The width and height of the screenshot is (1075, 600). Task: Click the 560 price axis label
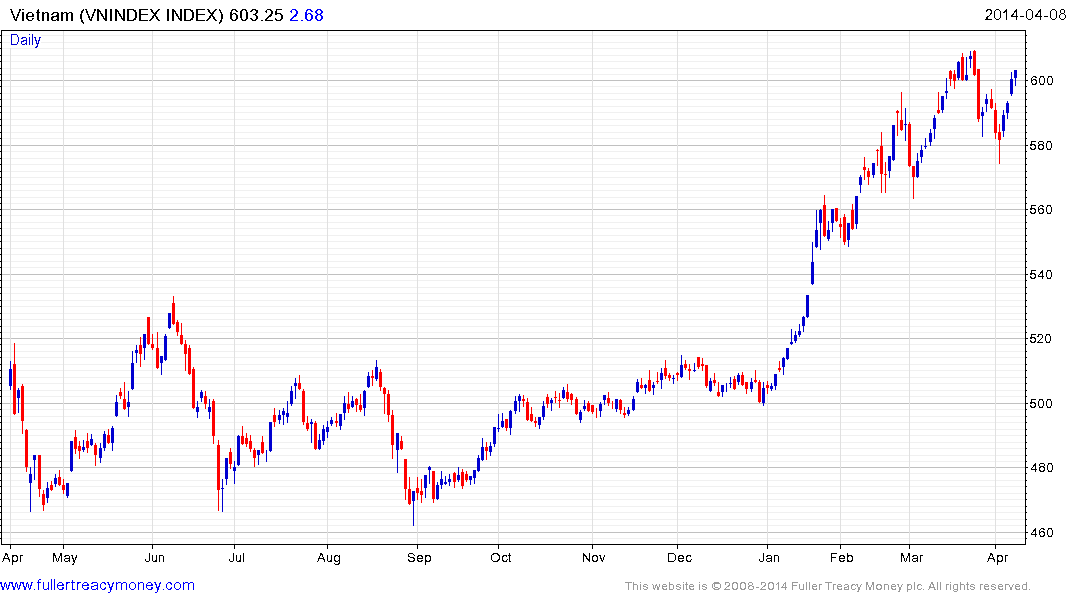click(x=1042, y=210)
